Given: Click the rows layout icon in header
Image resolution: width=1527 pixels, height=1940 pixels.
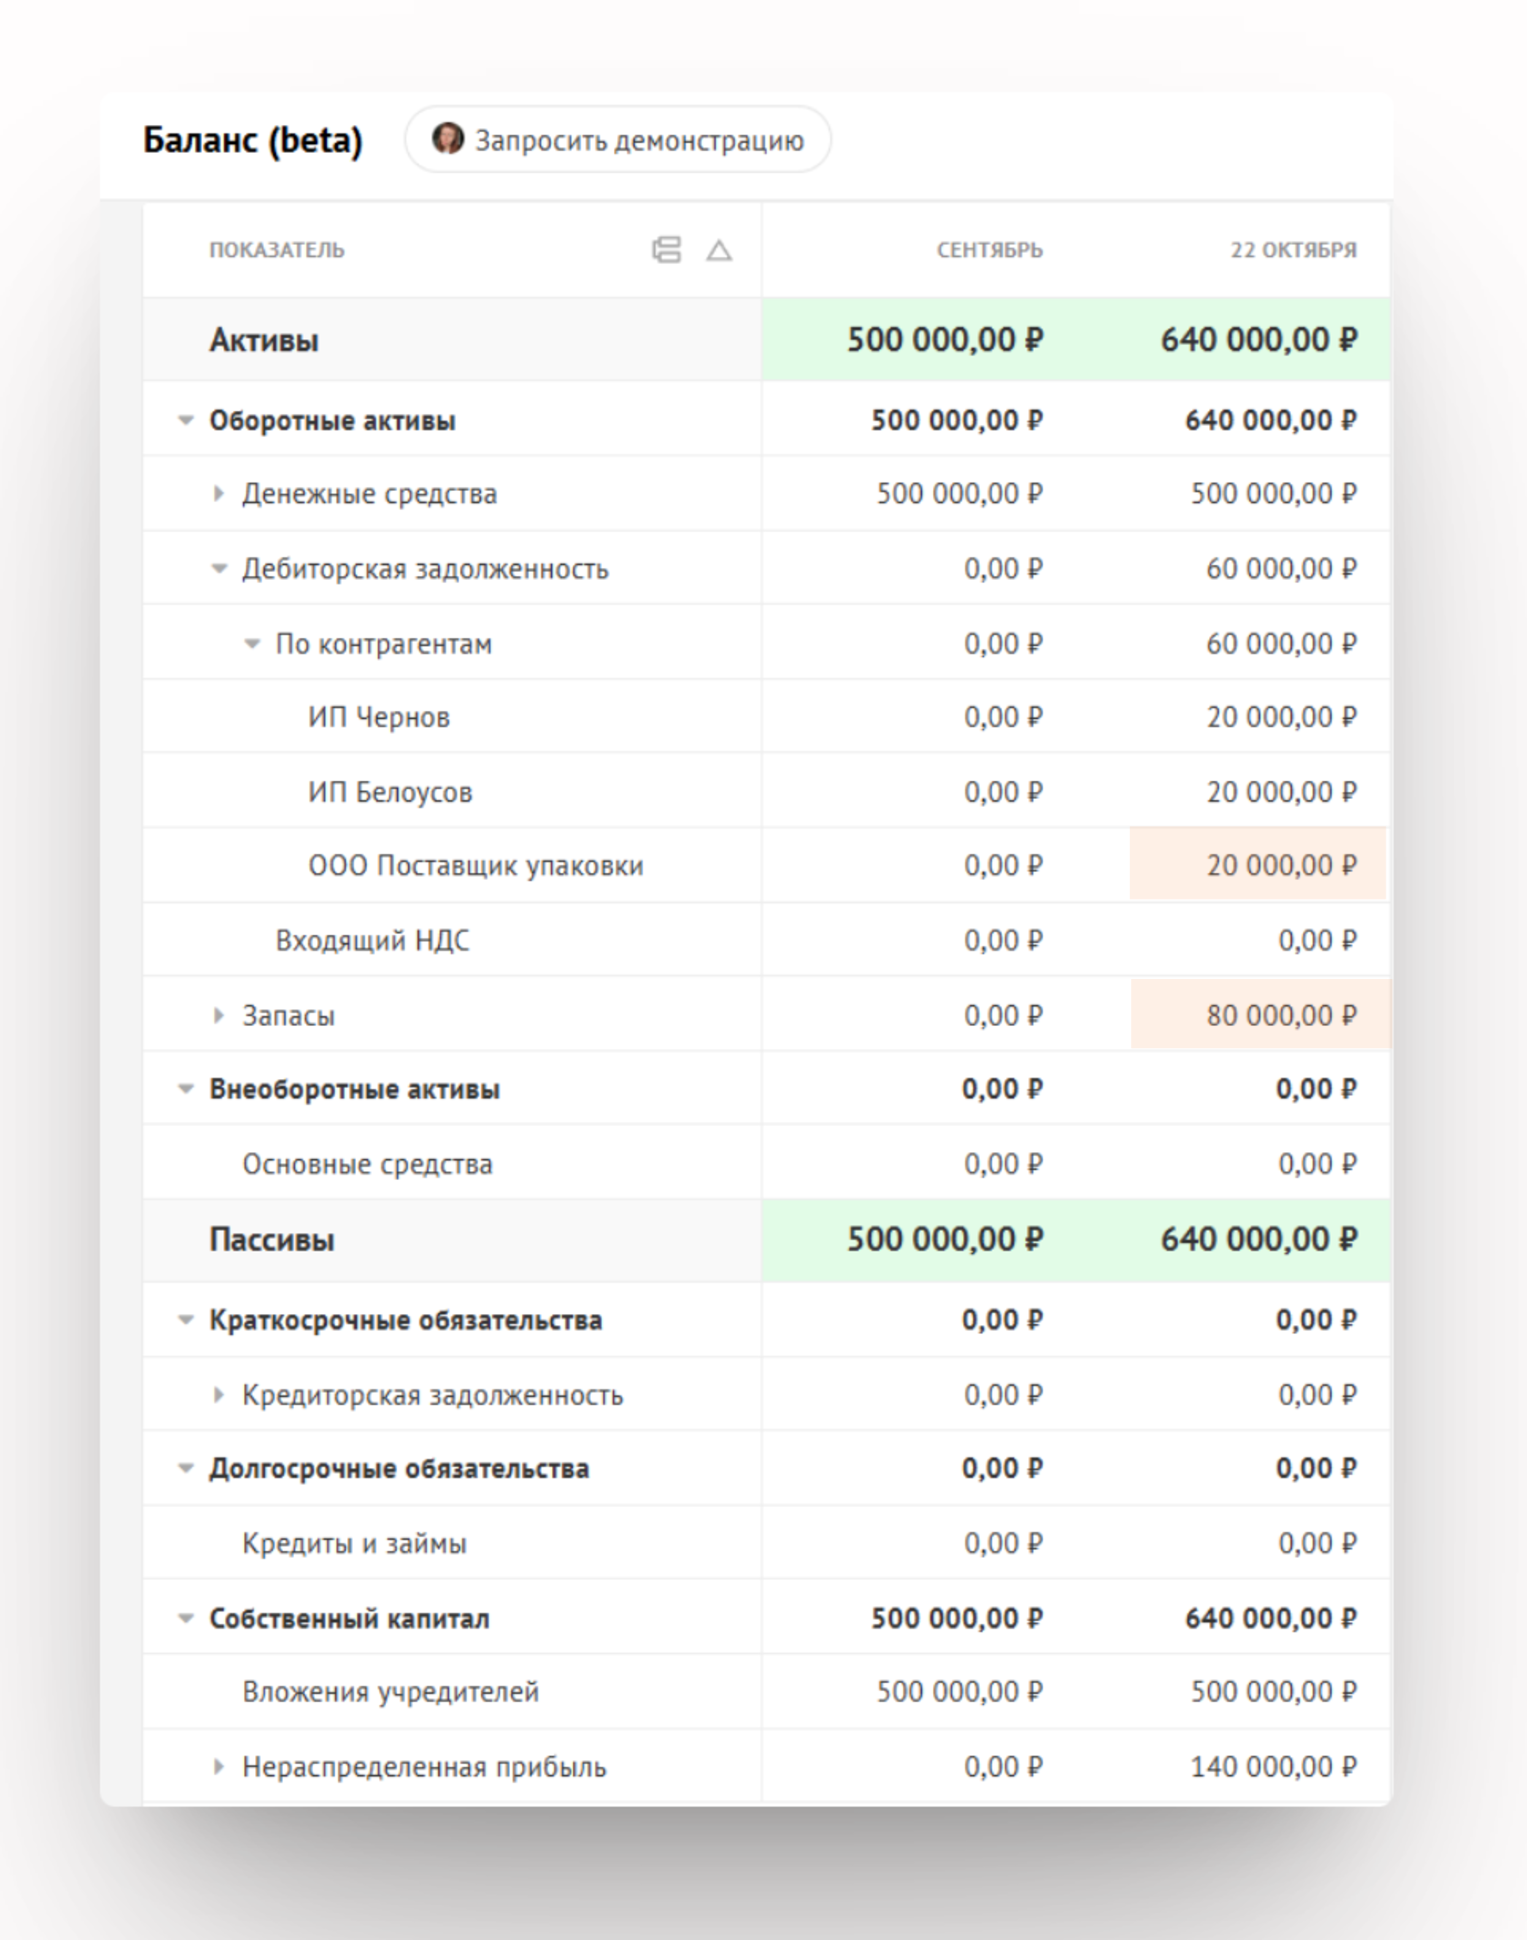Looking at the screenshot, I should (x=666, y=249).
